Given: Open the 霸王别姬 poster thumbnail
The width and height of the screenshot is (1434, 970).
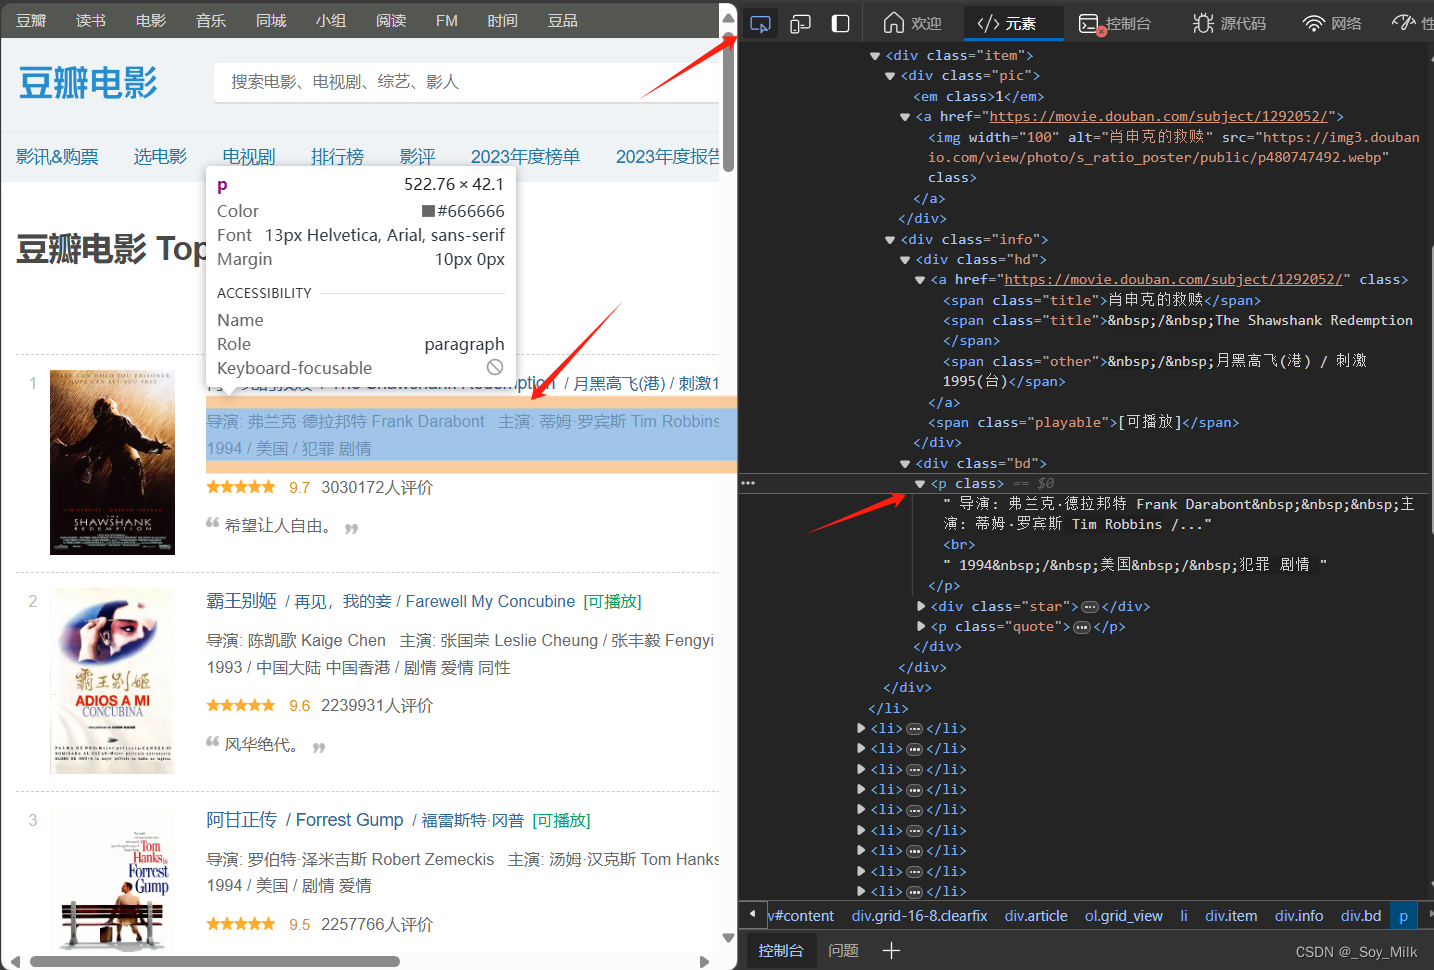Looking at the screenshot, I should [112, 681].
